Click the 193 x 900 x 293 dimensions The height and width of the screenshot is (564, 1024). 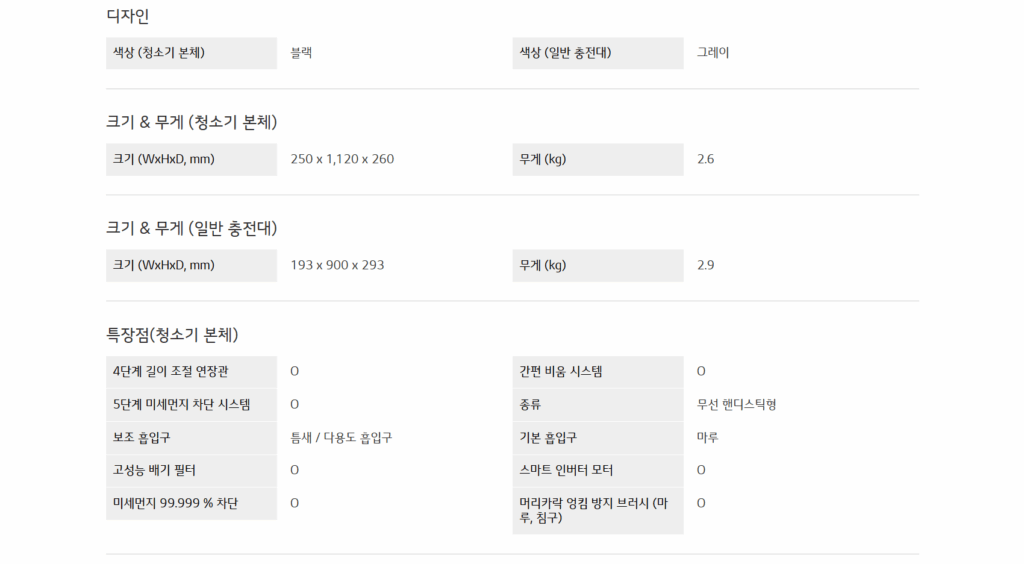point(337,265)
